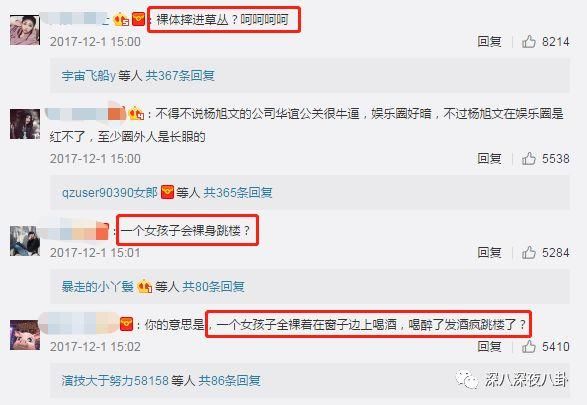Screen dimensions: 587x405
Task: Reply to the 2017-12-1 15:01 comment
Action: coord(489,253)
